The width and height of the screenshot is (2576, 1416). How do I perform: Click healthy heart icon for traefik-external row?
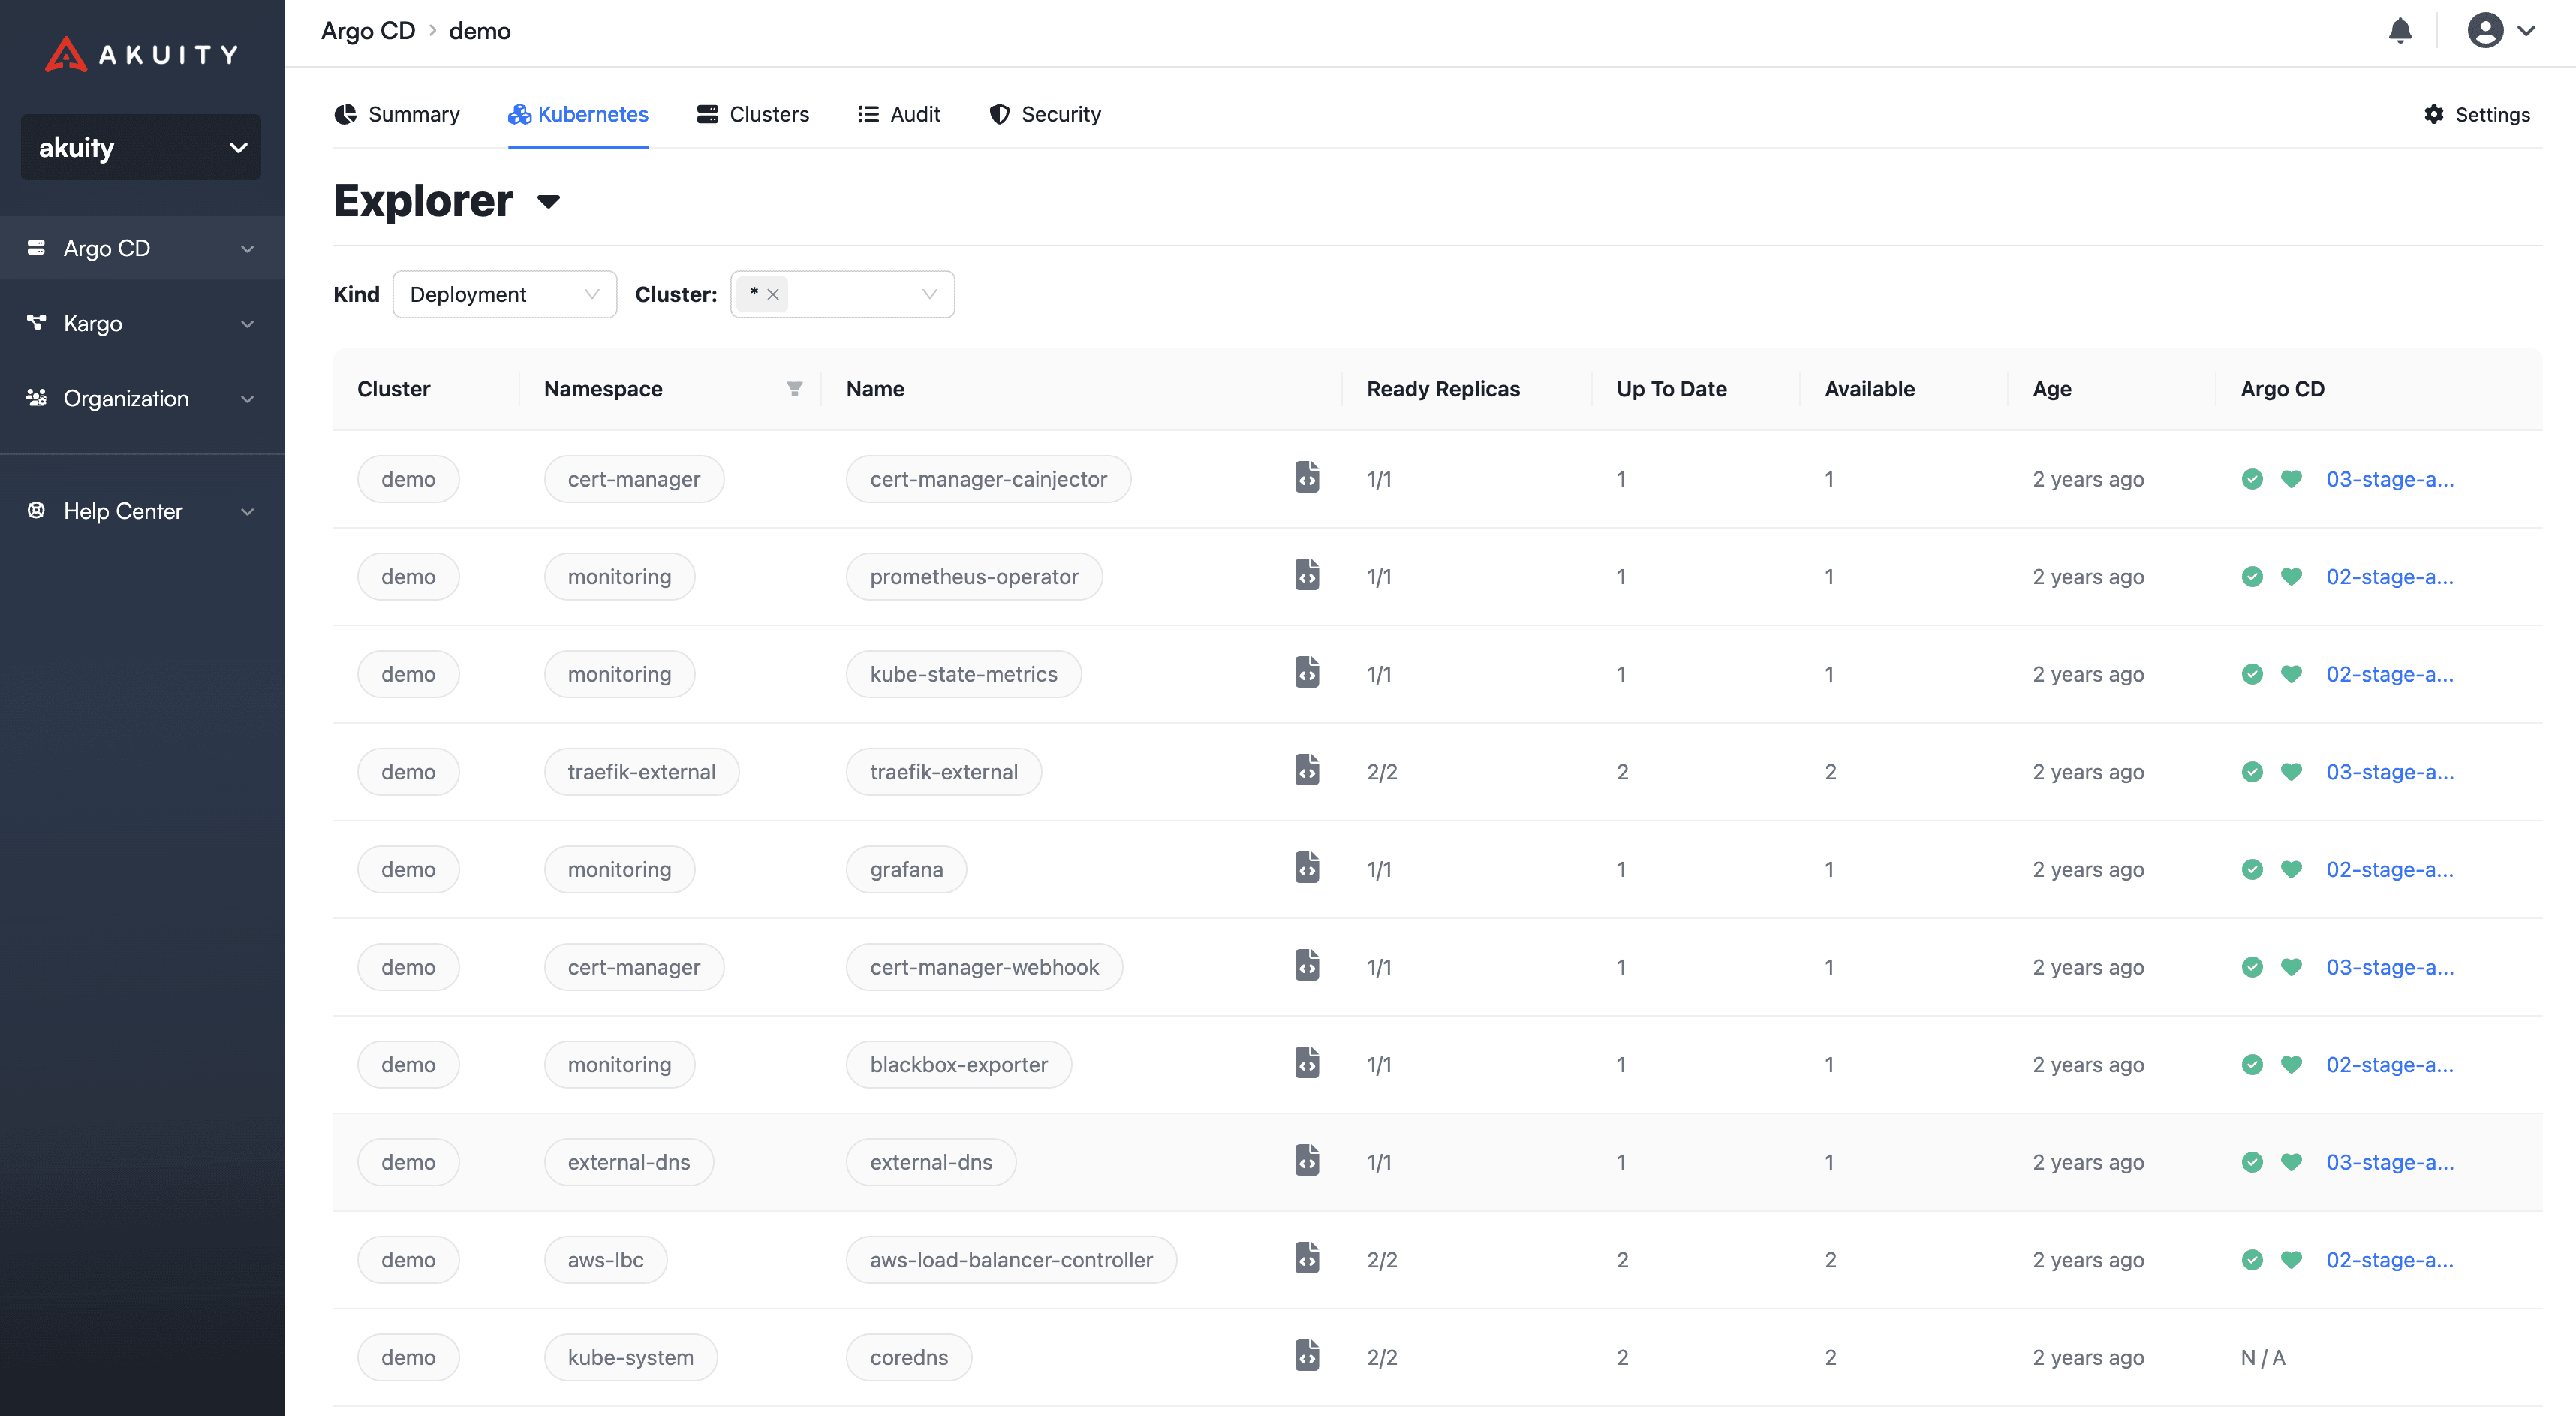click(x=2291, y=772)
